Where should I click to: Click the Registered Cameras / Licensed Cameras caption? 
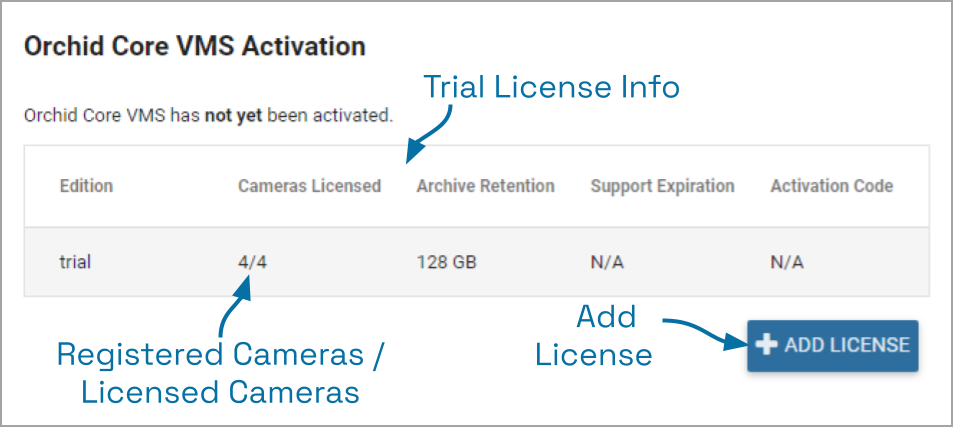pyautogui.click(x=220, y=373)
